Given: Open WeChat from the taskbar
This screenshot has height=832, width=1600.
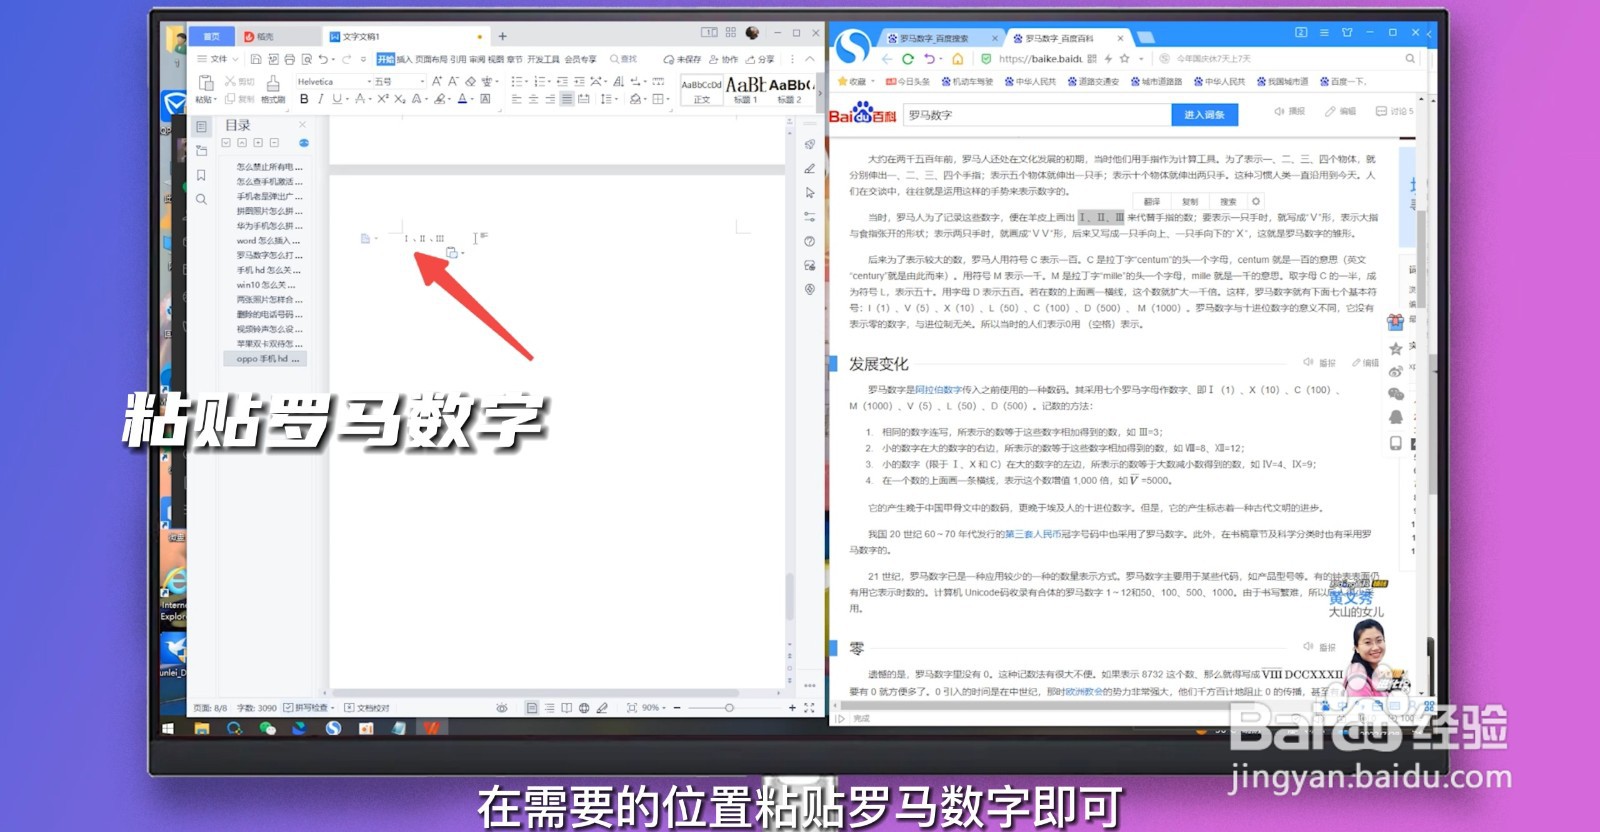Looking at the screenshot, I should [x=267, y=728].
